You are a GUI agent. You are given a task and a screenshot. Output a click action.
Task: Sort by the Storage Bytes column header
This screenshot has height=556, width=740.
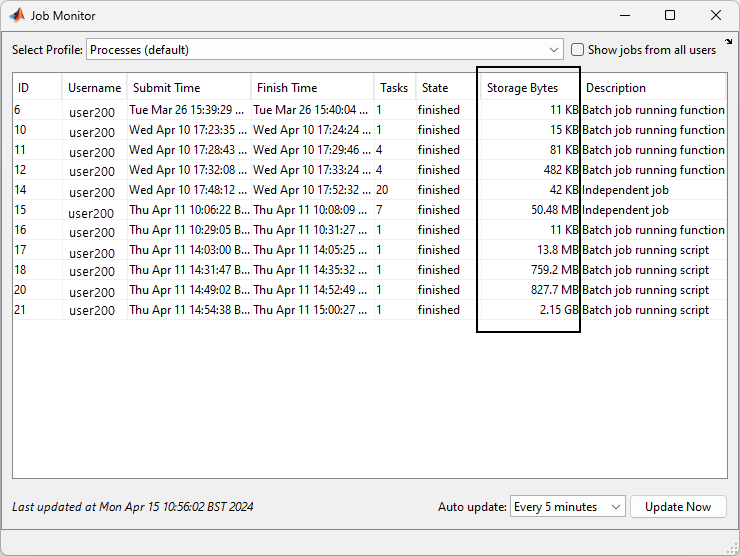(530, 88)
